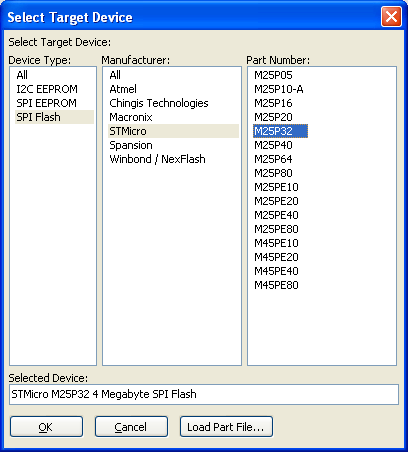Select All in the Device Type list
Screen dimensions: 408x452
pos(22,75)
